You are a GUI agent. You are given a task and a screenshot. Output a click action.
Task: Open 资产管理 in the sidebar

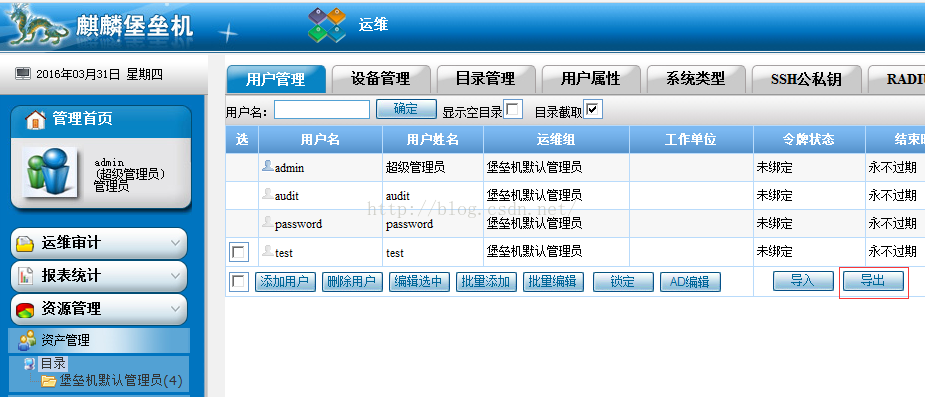click(99, 340)
